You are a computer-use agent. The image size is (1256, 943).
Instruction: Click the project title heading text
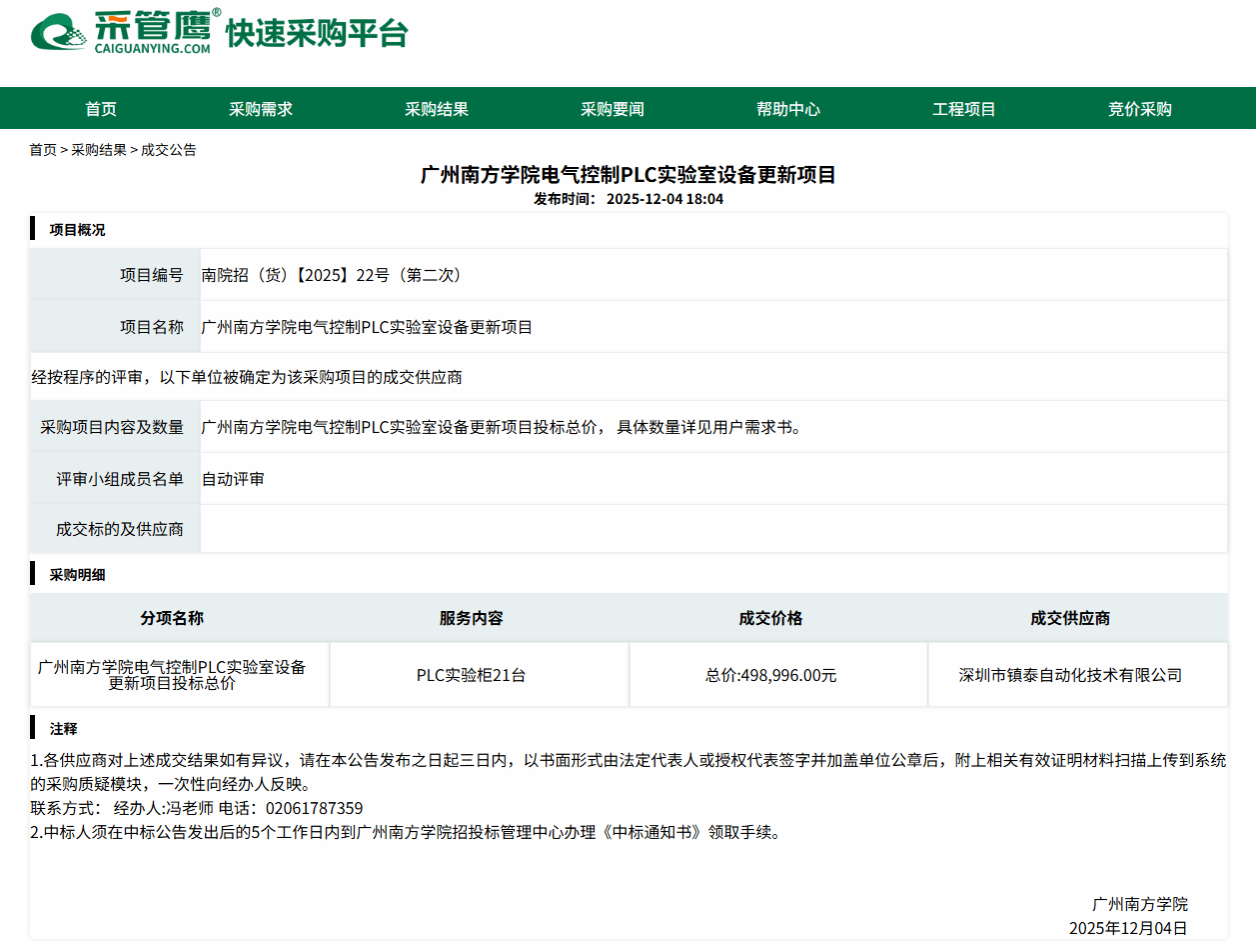628,175
